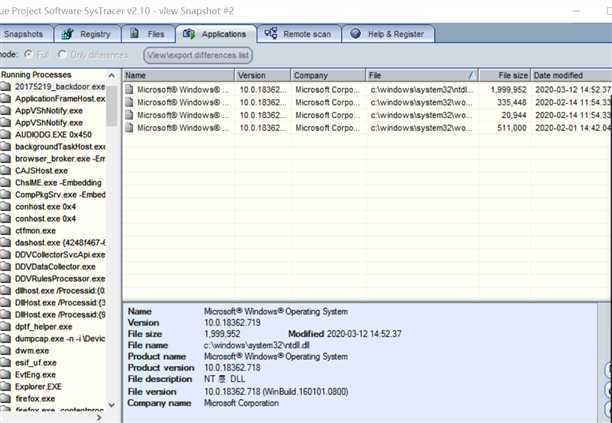Click folder icon for Explorer.EXE
Viewport: 612px width, 423px height.
pos(5,387)
